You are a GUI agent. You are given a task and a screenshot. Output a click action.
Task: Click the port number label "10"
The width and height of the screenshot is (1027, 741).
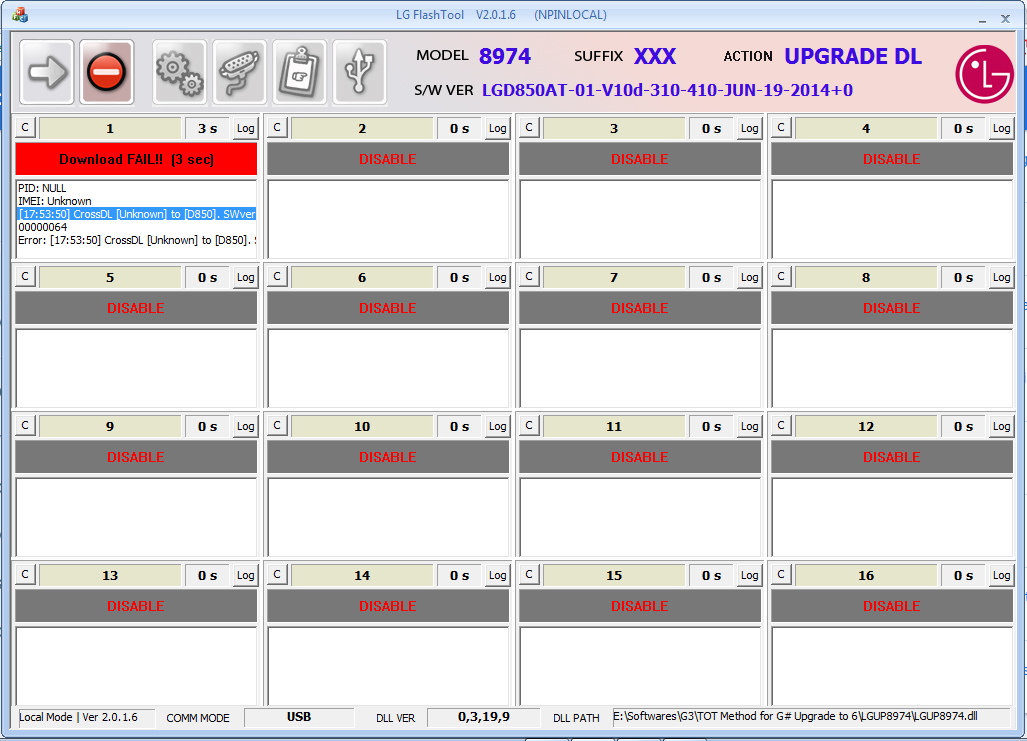(362, 427)
